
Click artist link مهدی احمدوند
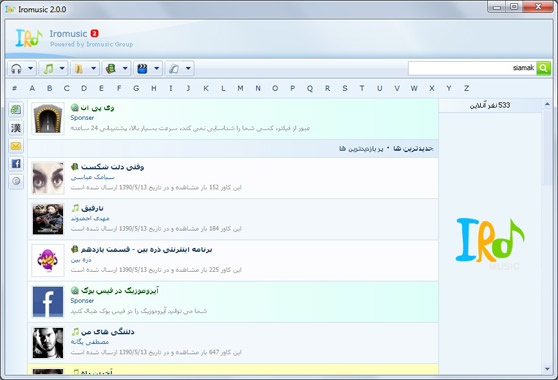(x=90, y=218)
